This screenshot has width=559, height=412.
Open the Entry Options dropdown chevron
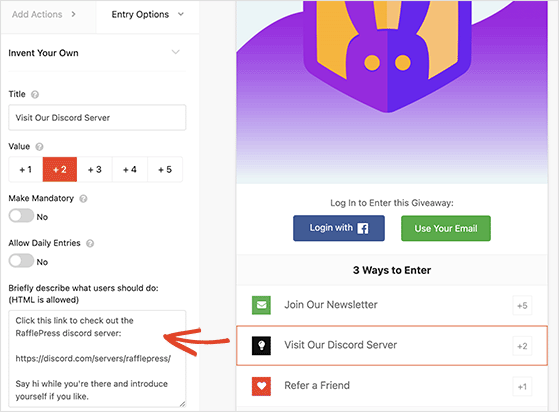click(x=181, y=14)
